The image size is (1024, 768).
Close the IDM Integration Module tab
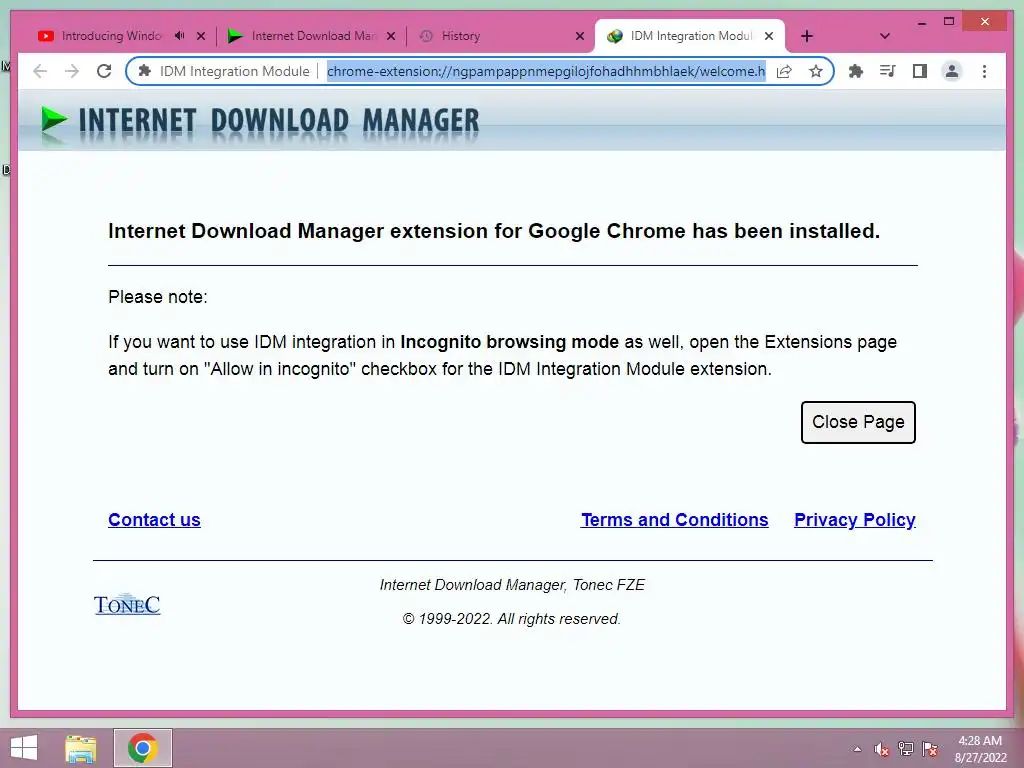point(769,36)
